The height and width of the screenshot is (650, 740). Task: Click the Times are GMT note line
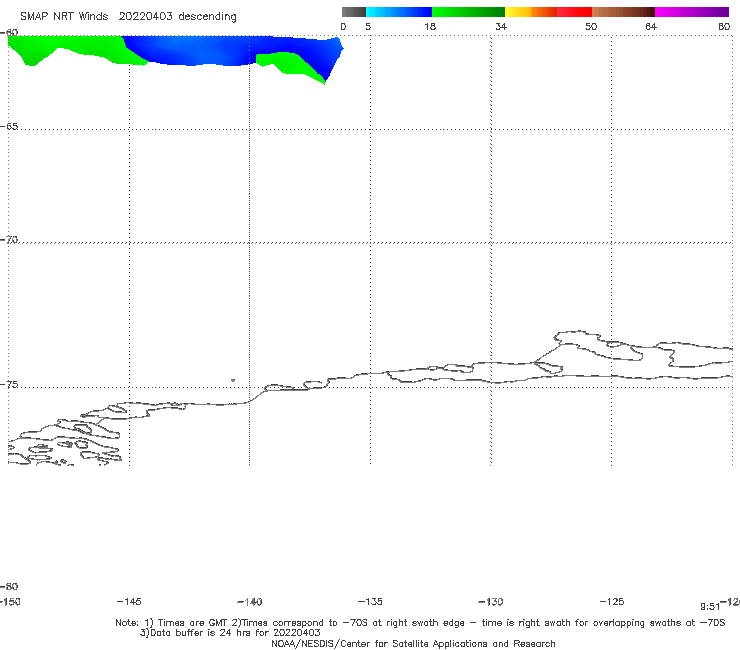[x=420, y=623]
